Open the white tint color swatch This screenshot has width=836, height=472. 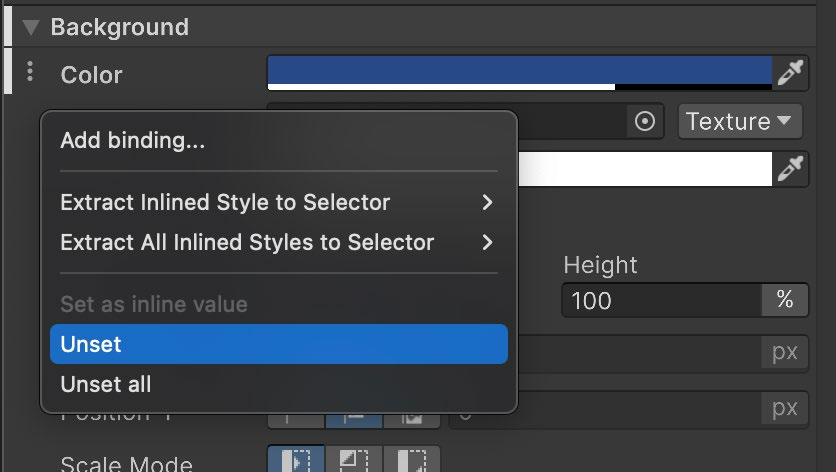click(645, 169)
